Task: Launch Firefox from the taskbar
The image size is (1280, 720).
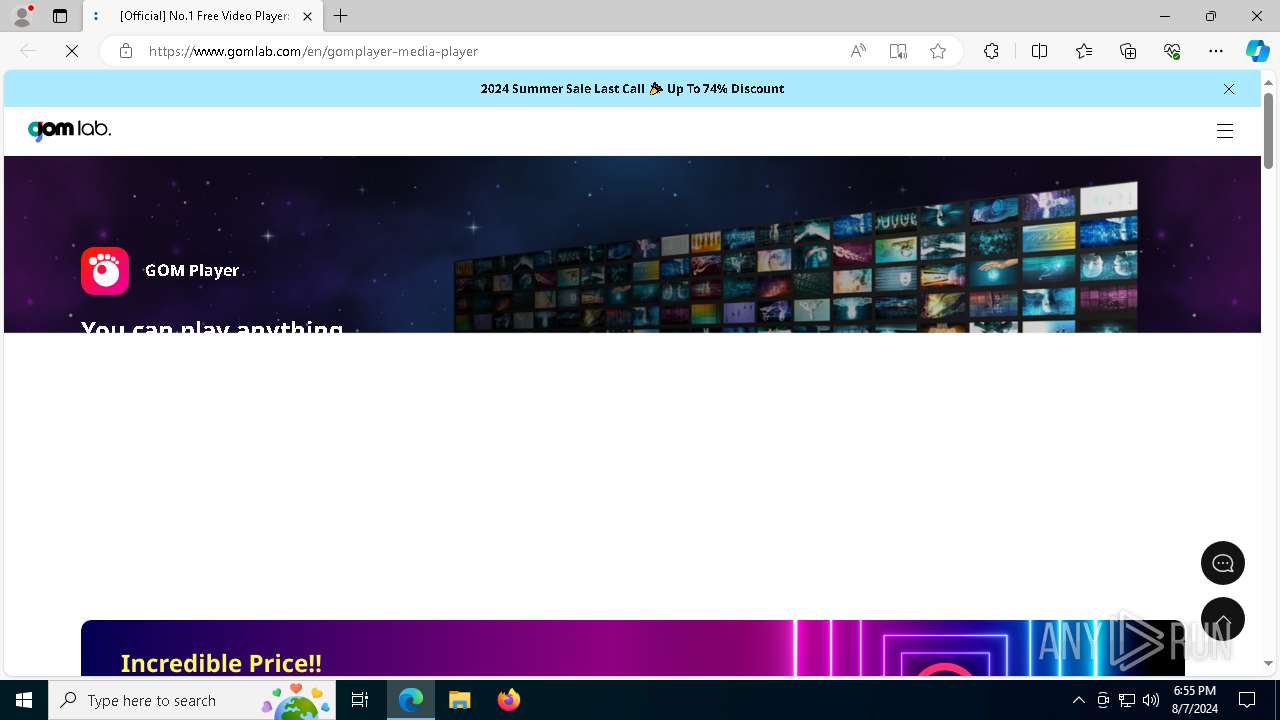Action: click(x=509, y=700)
